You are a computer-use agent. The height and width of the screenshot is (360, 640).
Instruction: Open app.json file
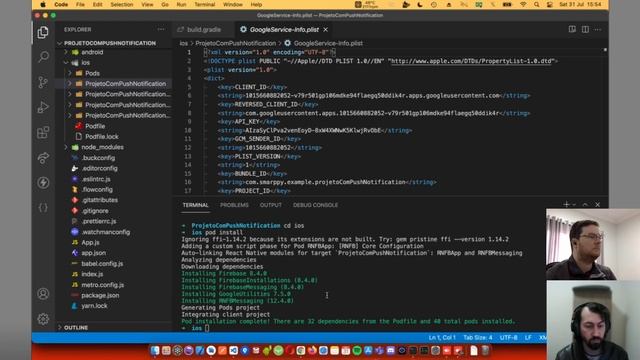pos(93,253)
